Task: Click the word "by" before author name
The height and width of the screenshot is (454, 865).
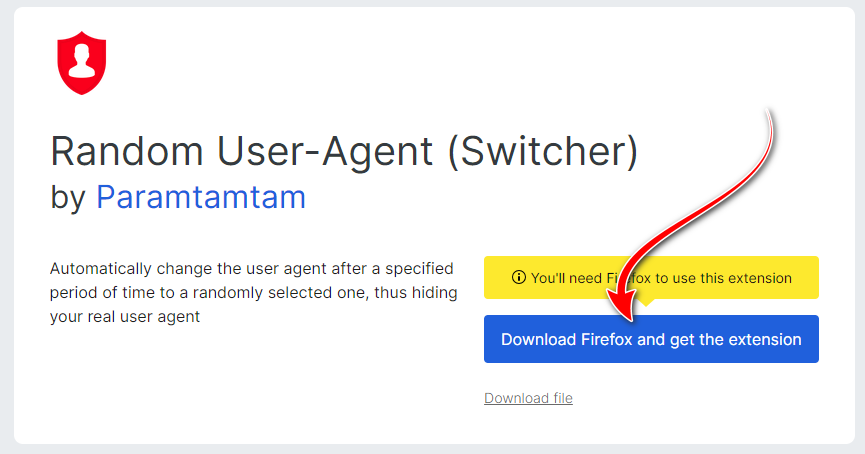Action: click(x=68, y=197)
